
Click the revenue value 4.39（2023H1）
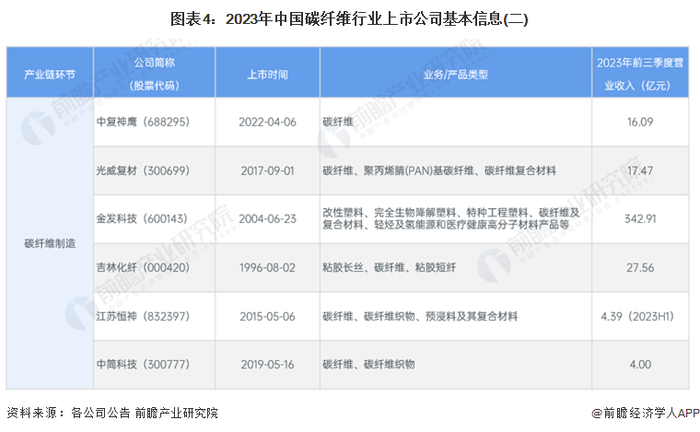(637, 316)
